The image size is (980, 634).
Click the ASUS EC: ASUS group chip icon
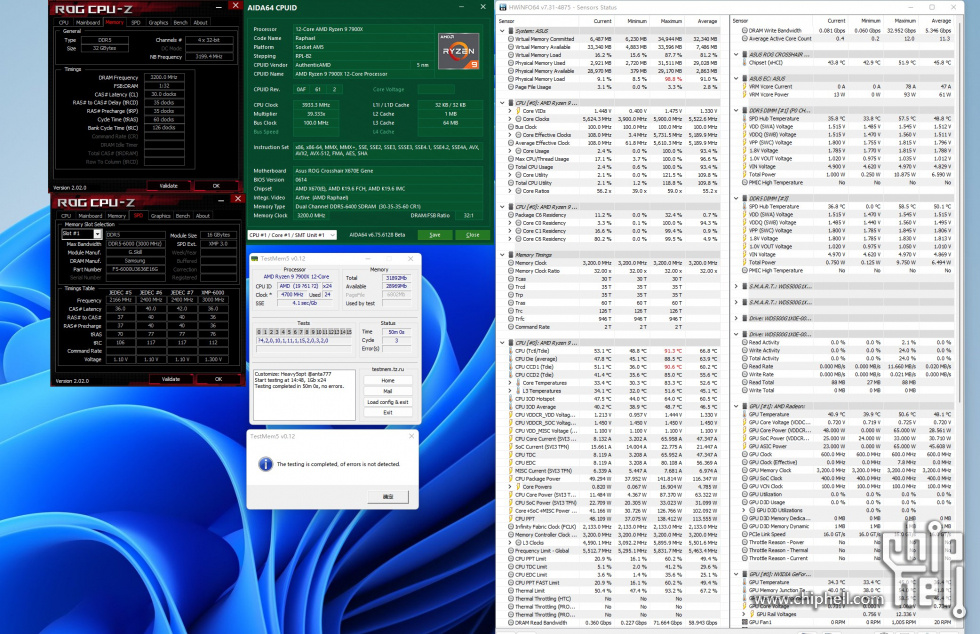coord(744,79)
